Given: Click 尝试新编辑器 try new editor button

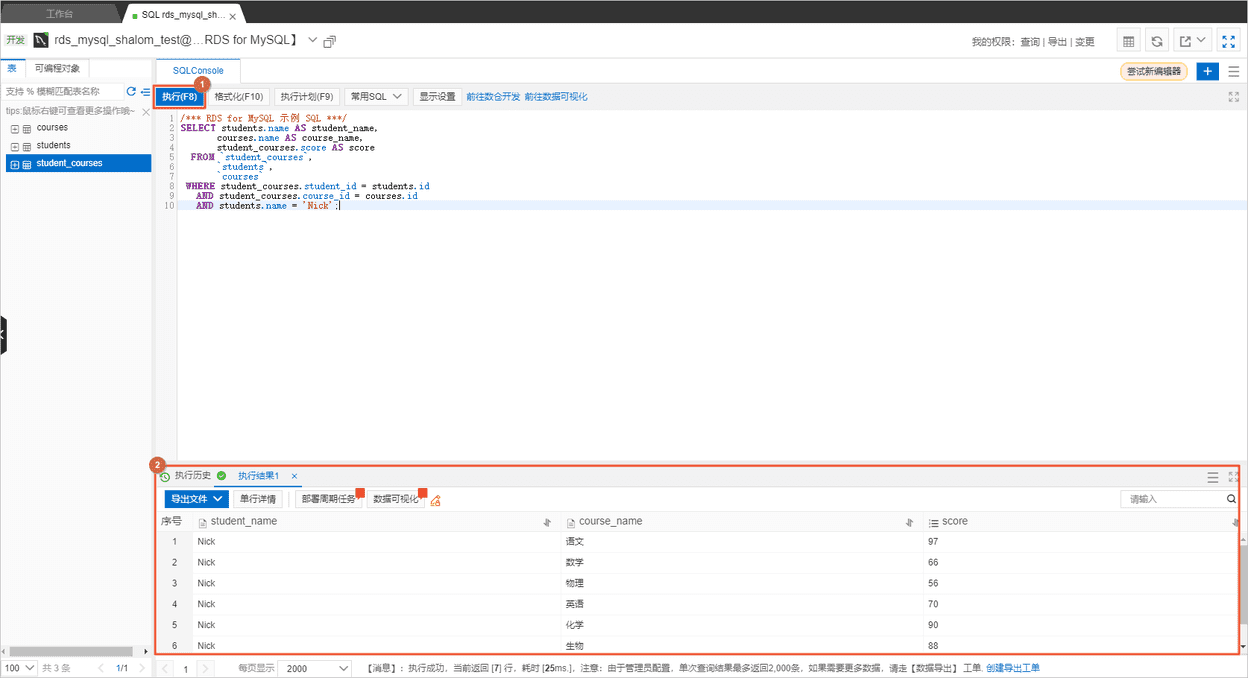Looking at the screenshot, I should click(1154, 71).
